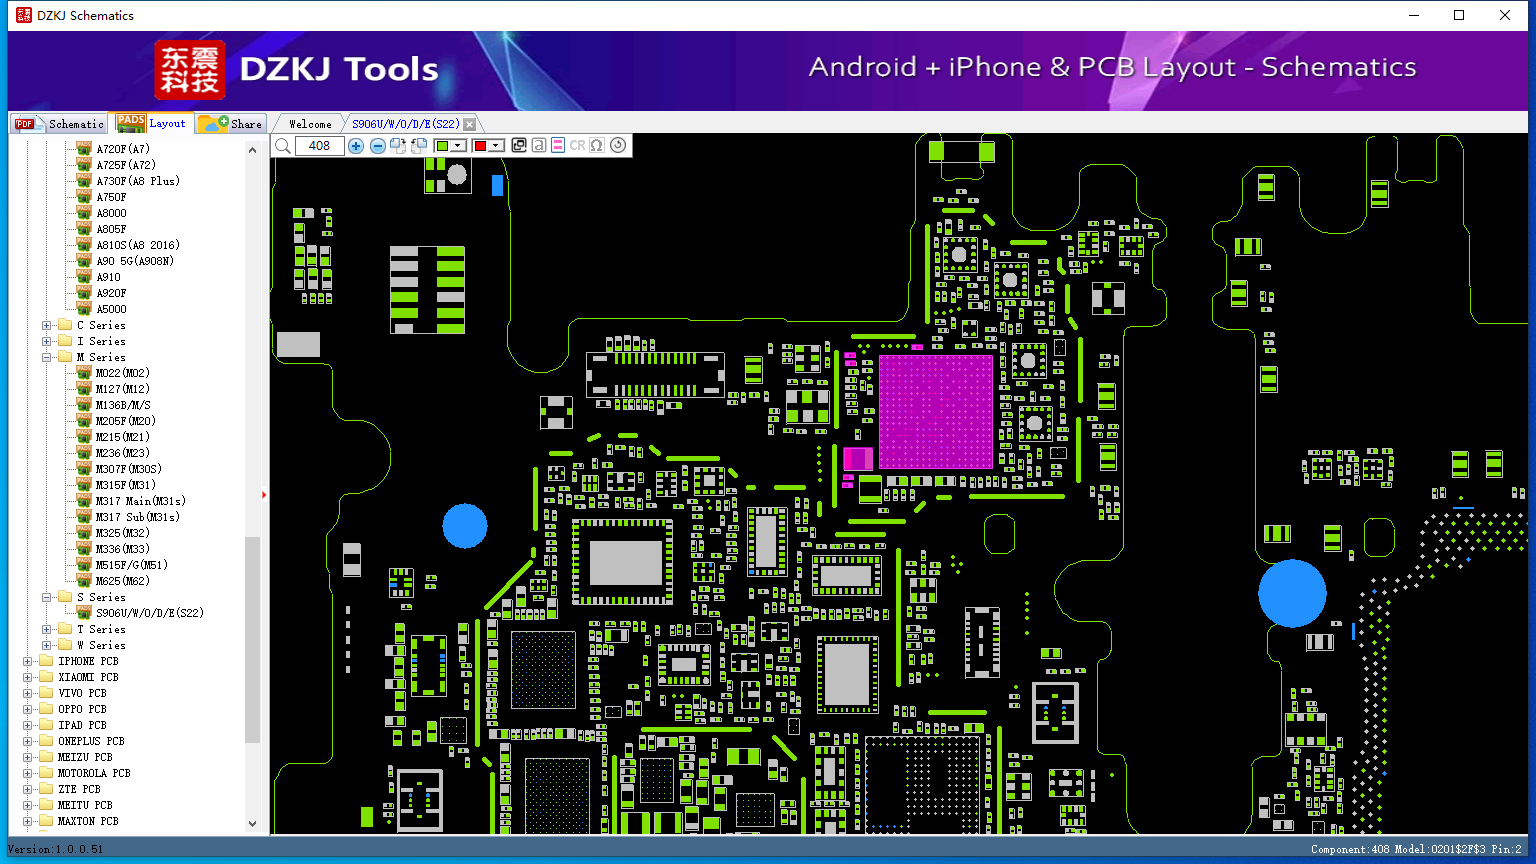Viewport: 1536px width, 864px height.
Task: Expand the I Series folder
Action: click(x=47, y=341)
